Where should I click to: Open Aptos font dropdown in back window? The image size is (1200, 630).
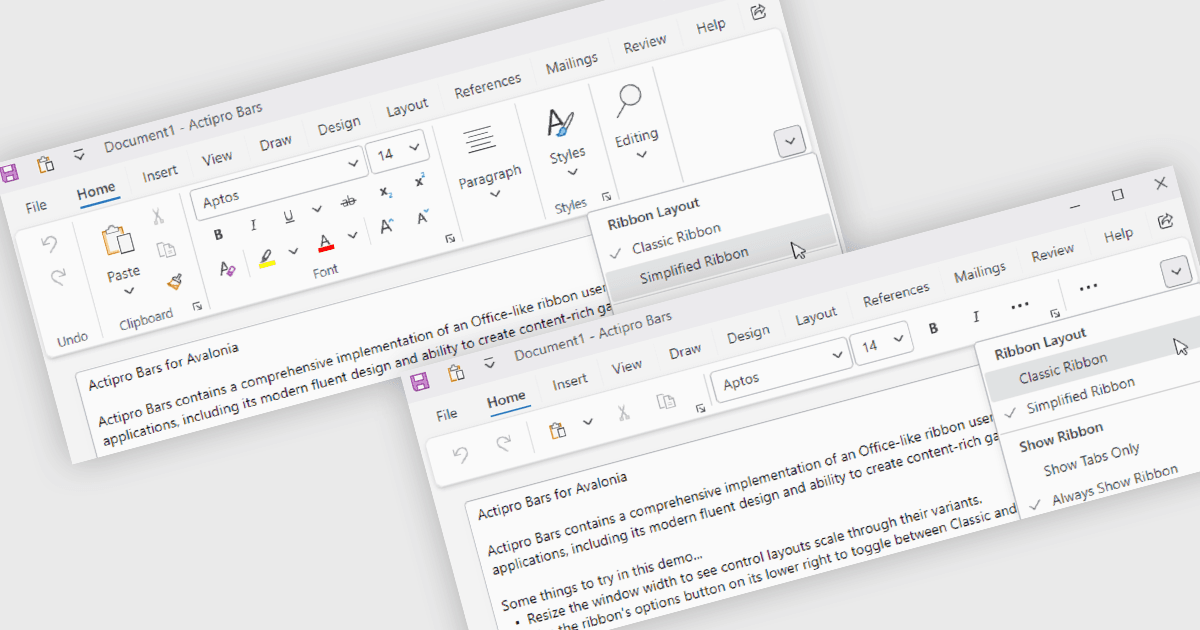tap(352, 162)
